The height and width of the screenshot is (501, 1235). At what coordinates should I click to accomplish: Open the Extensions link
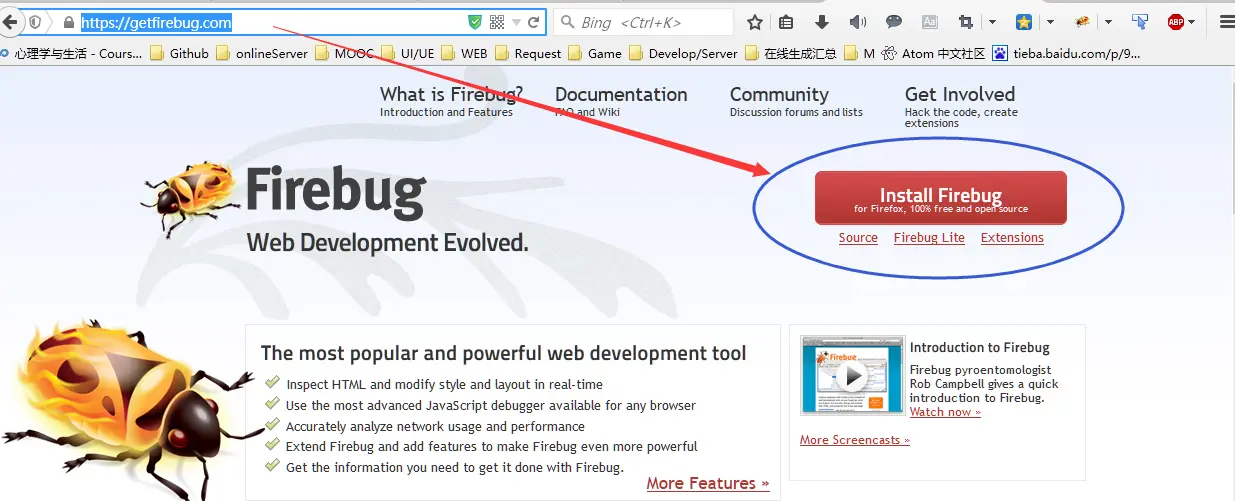[1012, 238]
